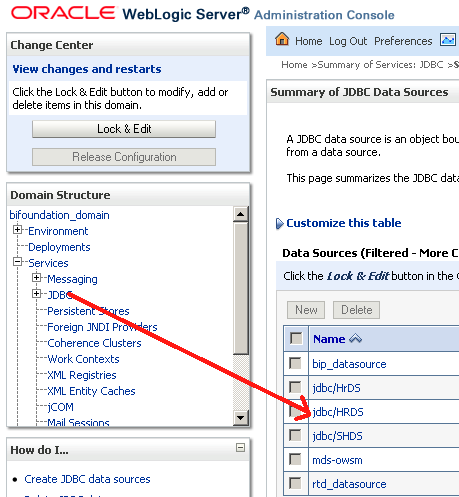Click Log Out in the toolbar
Image resolution: width=459 pixels, height=497 pixels.
tap(348, 41)
